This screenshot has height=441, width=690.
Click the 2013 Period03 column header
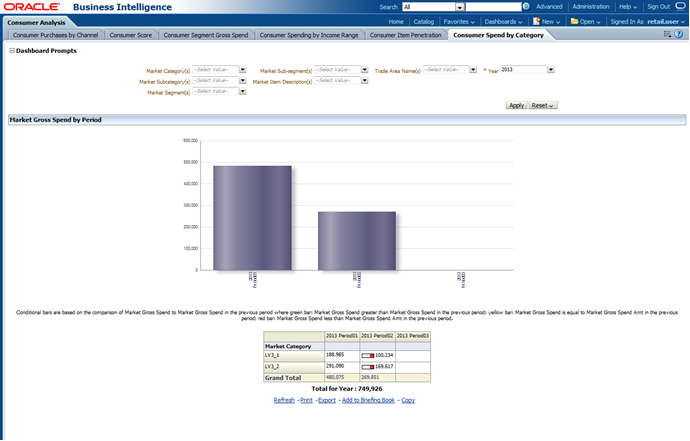413,336
